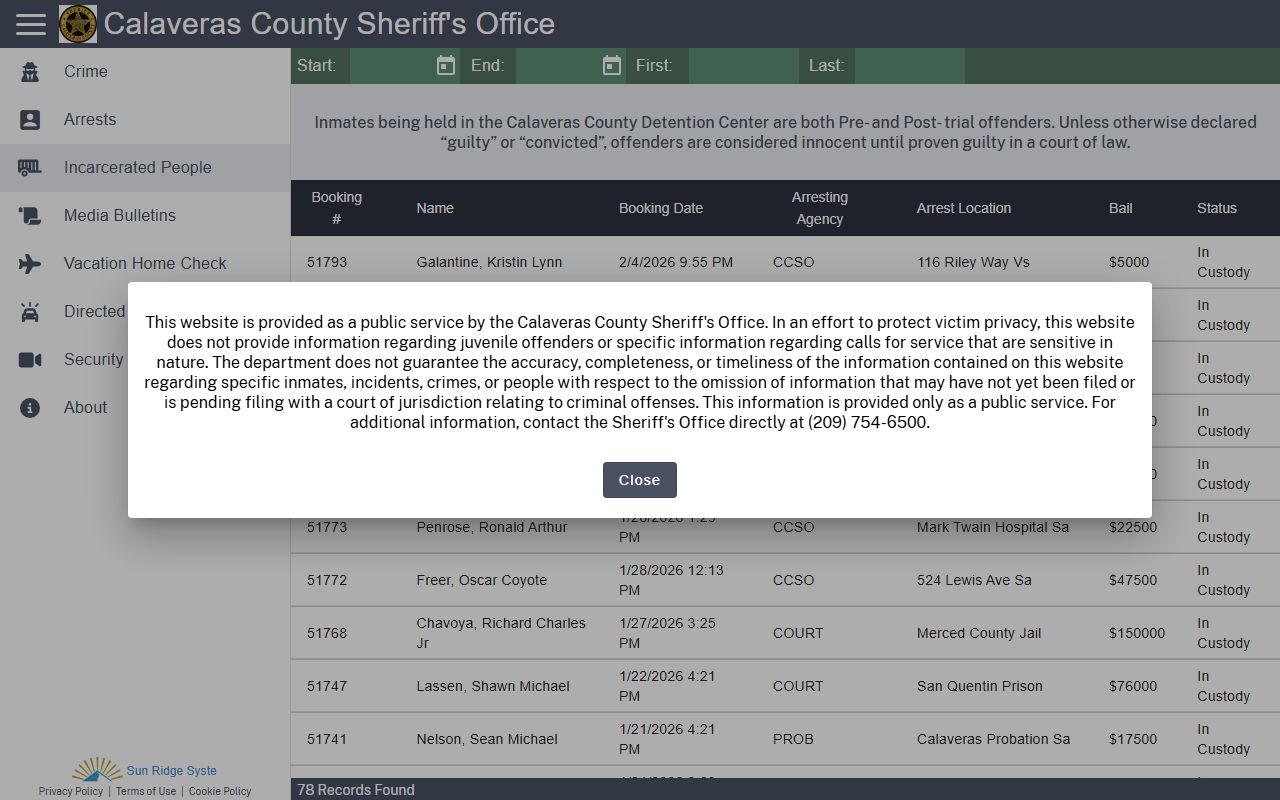
Task: Click arrest location Calaveras Probation Sa
Action: coord(993,739)
